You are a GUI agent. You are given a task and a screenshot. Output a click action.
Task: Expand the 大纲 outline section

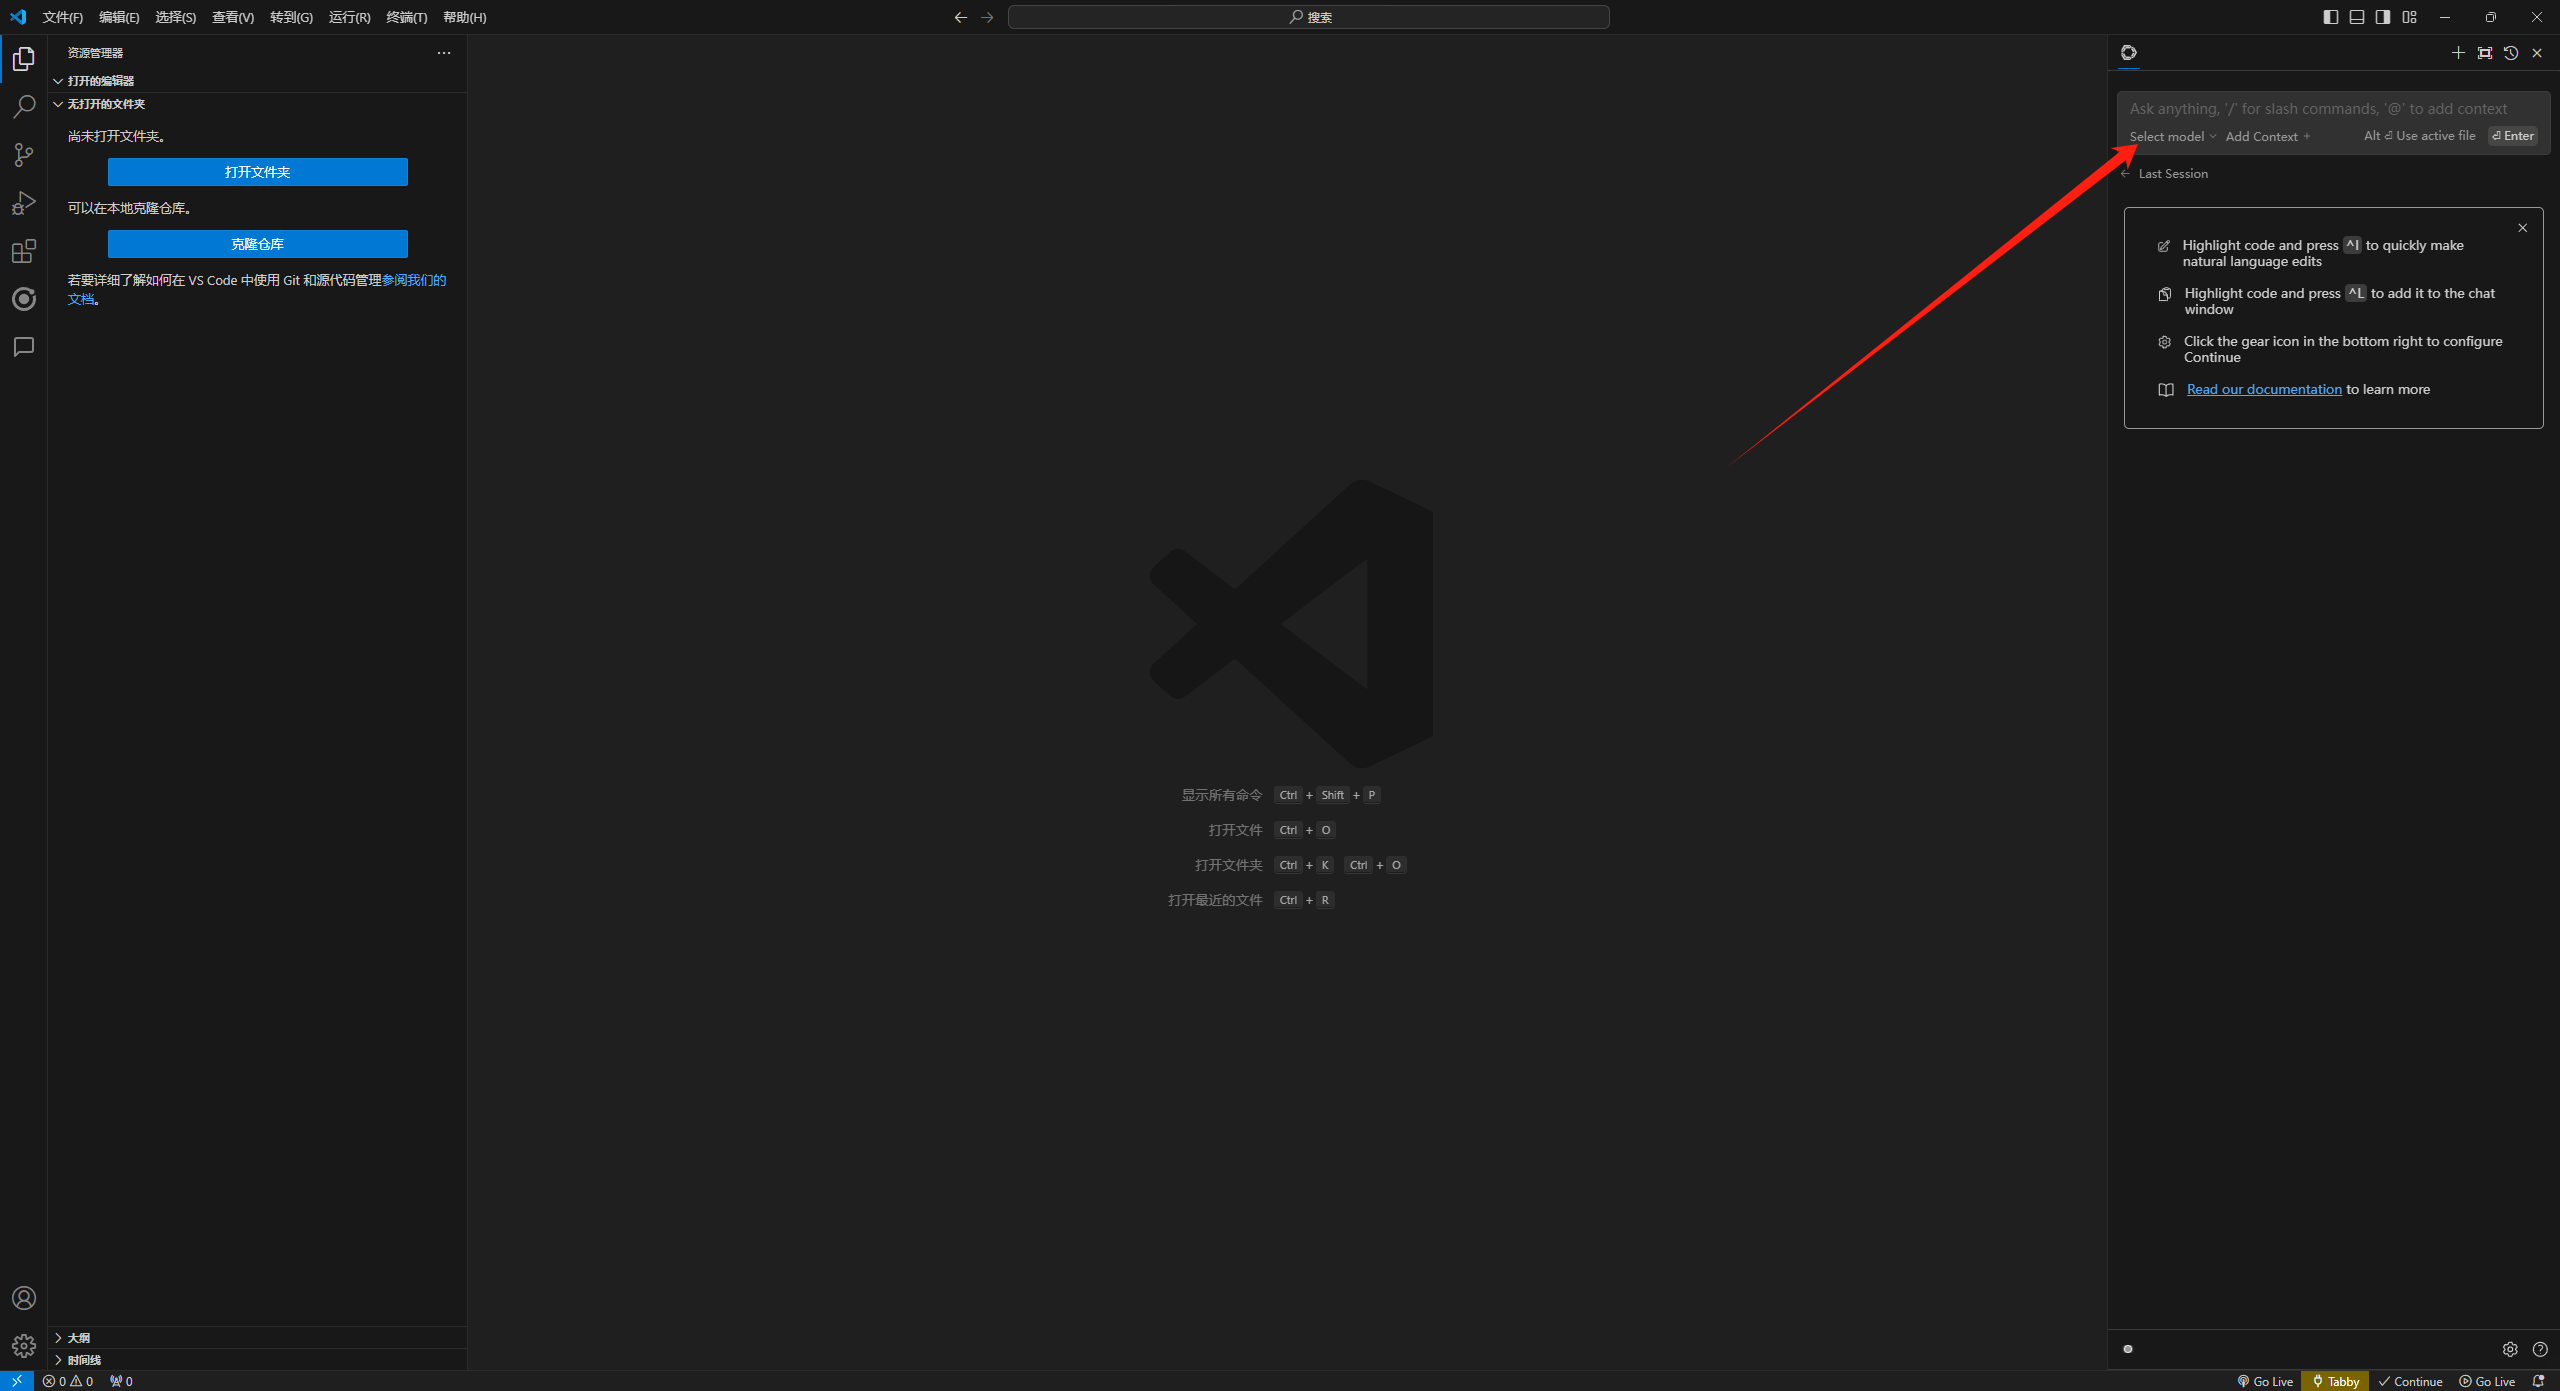pos(78,1337)
